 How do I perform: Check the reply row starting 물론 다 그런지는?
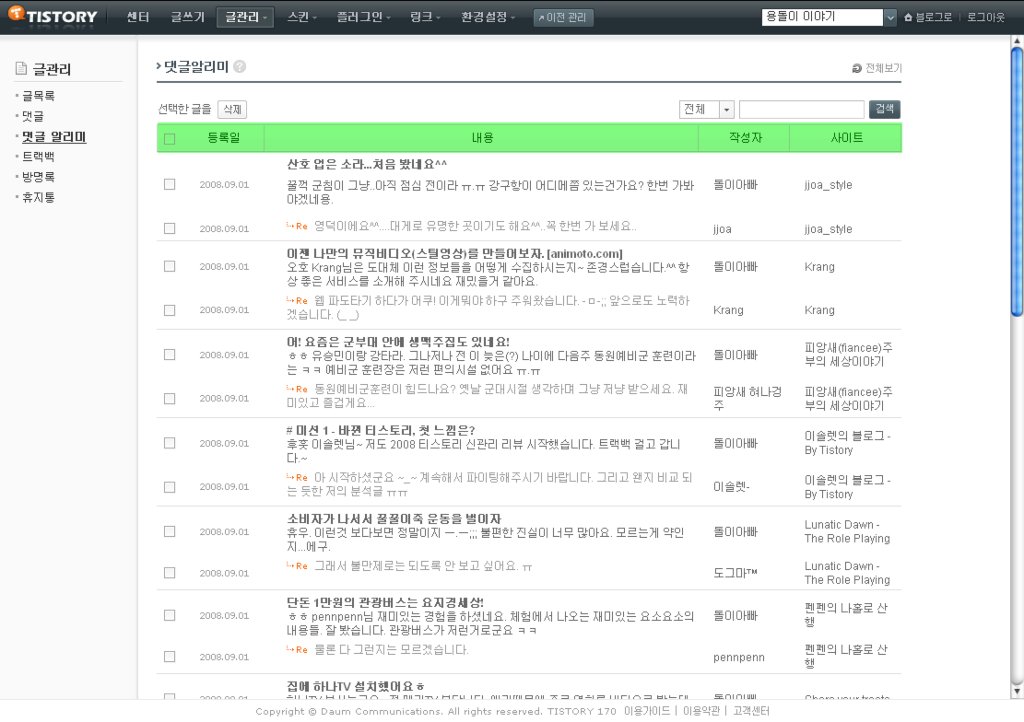(x=170, y=656)
